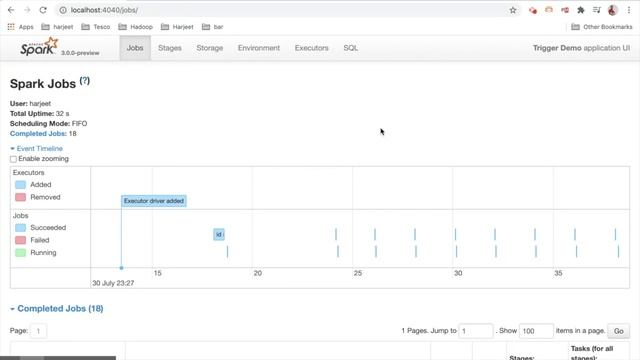Open the Spark Jobs help (?) tooltip

pos(84,81)
